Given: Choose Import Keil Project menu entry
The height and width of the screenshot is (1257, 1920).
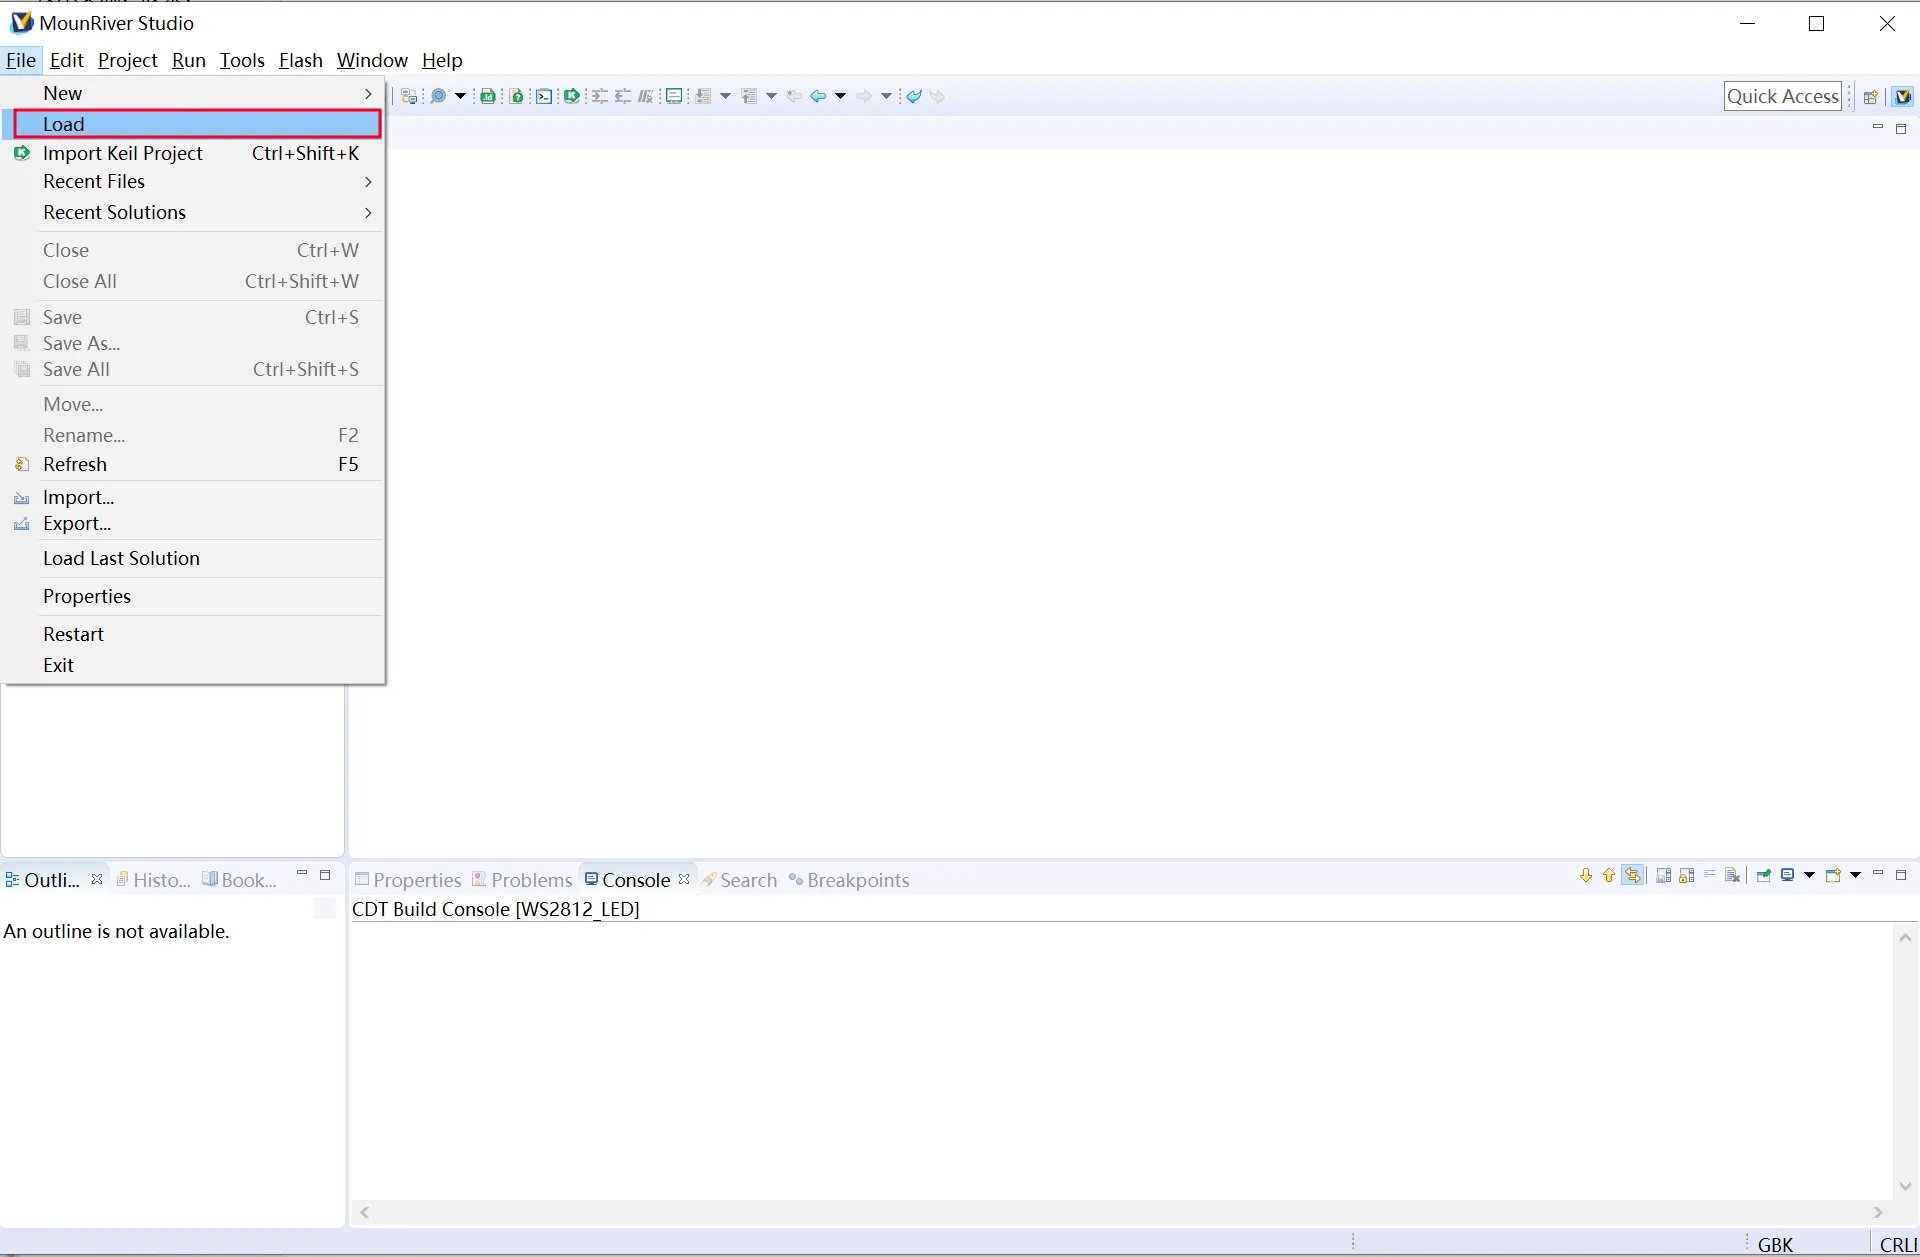Looking at the screenshot, I should [123, 153].
